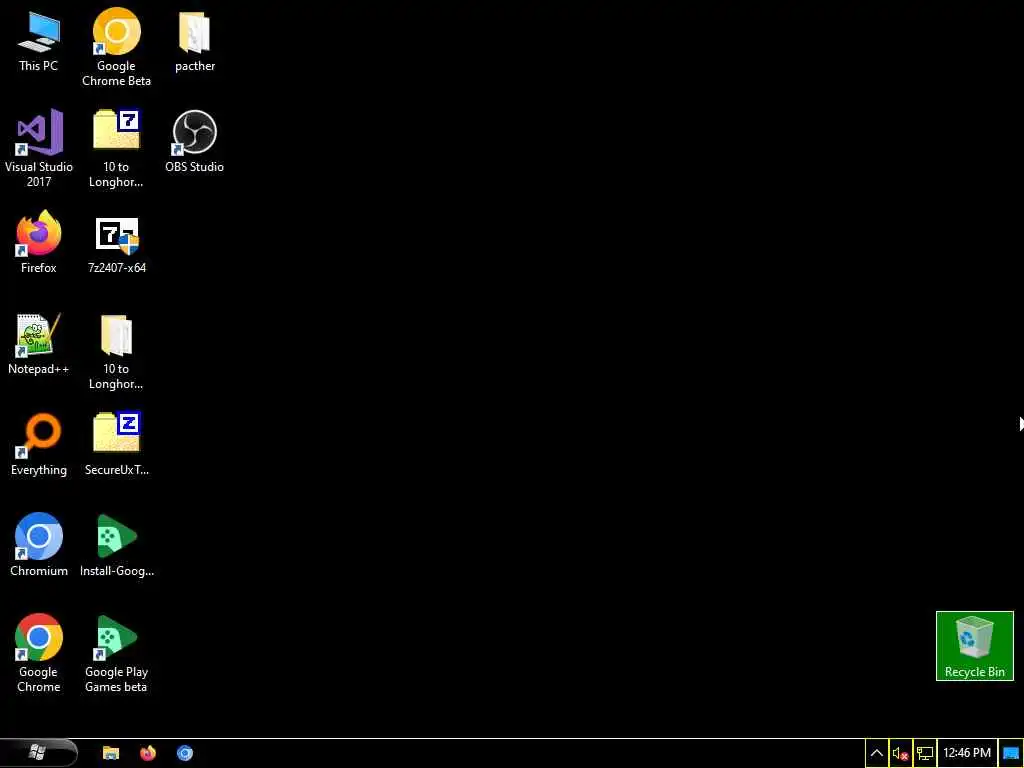This screenshot has width=1024, height=768.
Task: Select the Google Play Games beta shortcut
Action: tap(116, 653)
